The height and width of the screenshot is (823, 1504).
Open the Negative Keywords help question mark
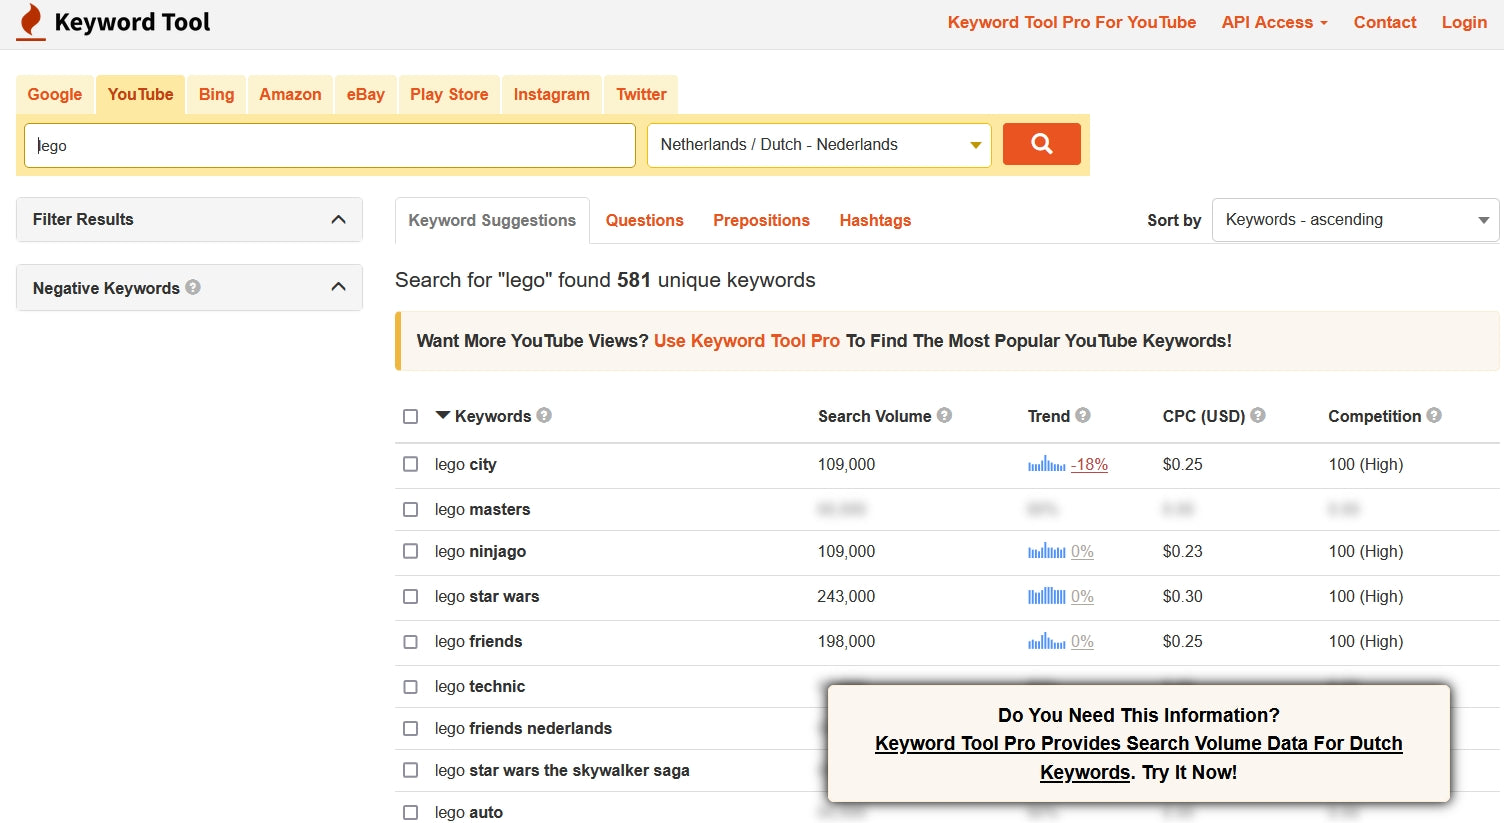tap(193, 287)
